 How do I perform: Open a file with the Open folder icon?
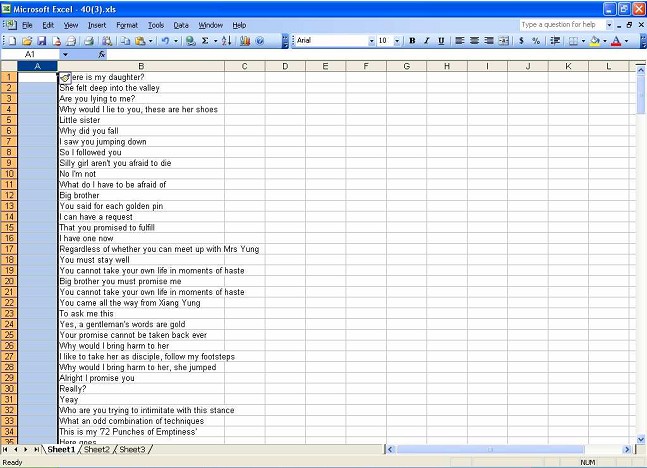point(27,40)
